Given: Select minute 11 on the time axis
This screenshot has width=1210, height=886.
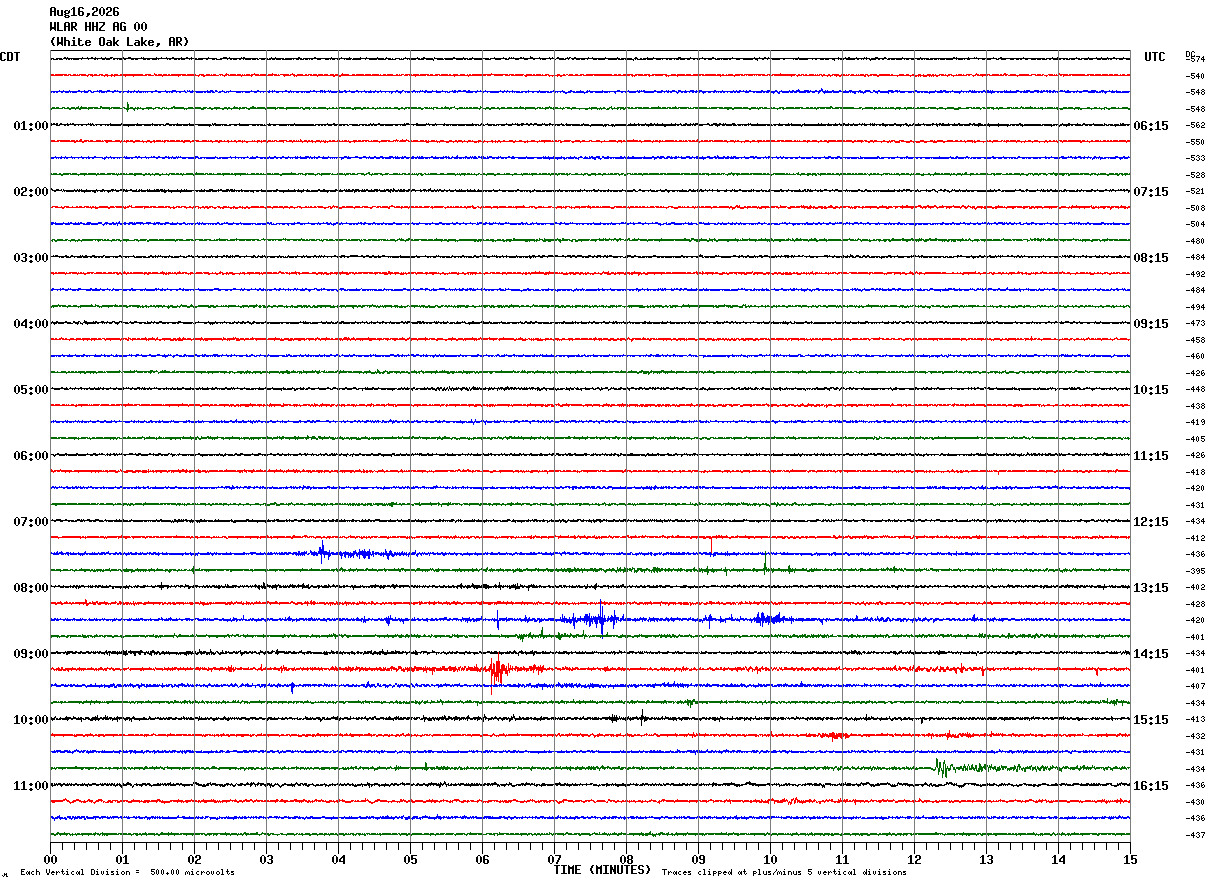Looking at the screenshot, I should (x=842, y=859).
